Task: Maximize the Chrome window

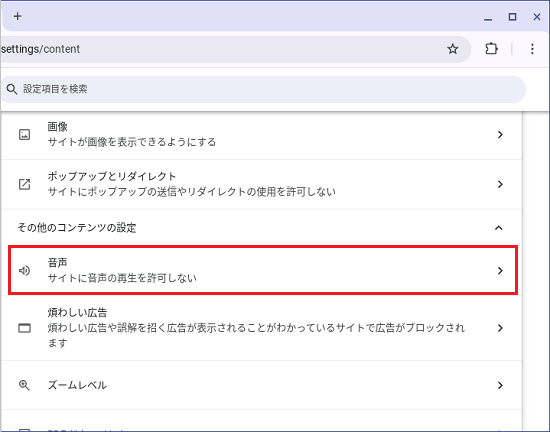Action: 512,16
